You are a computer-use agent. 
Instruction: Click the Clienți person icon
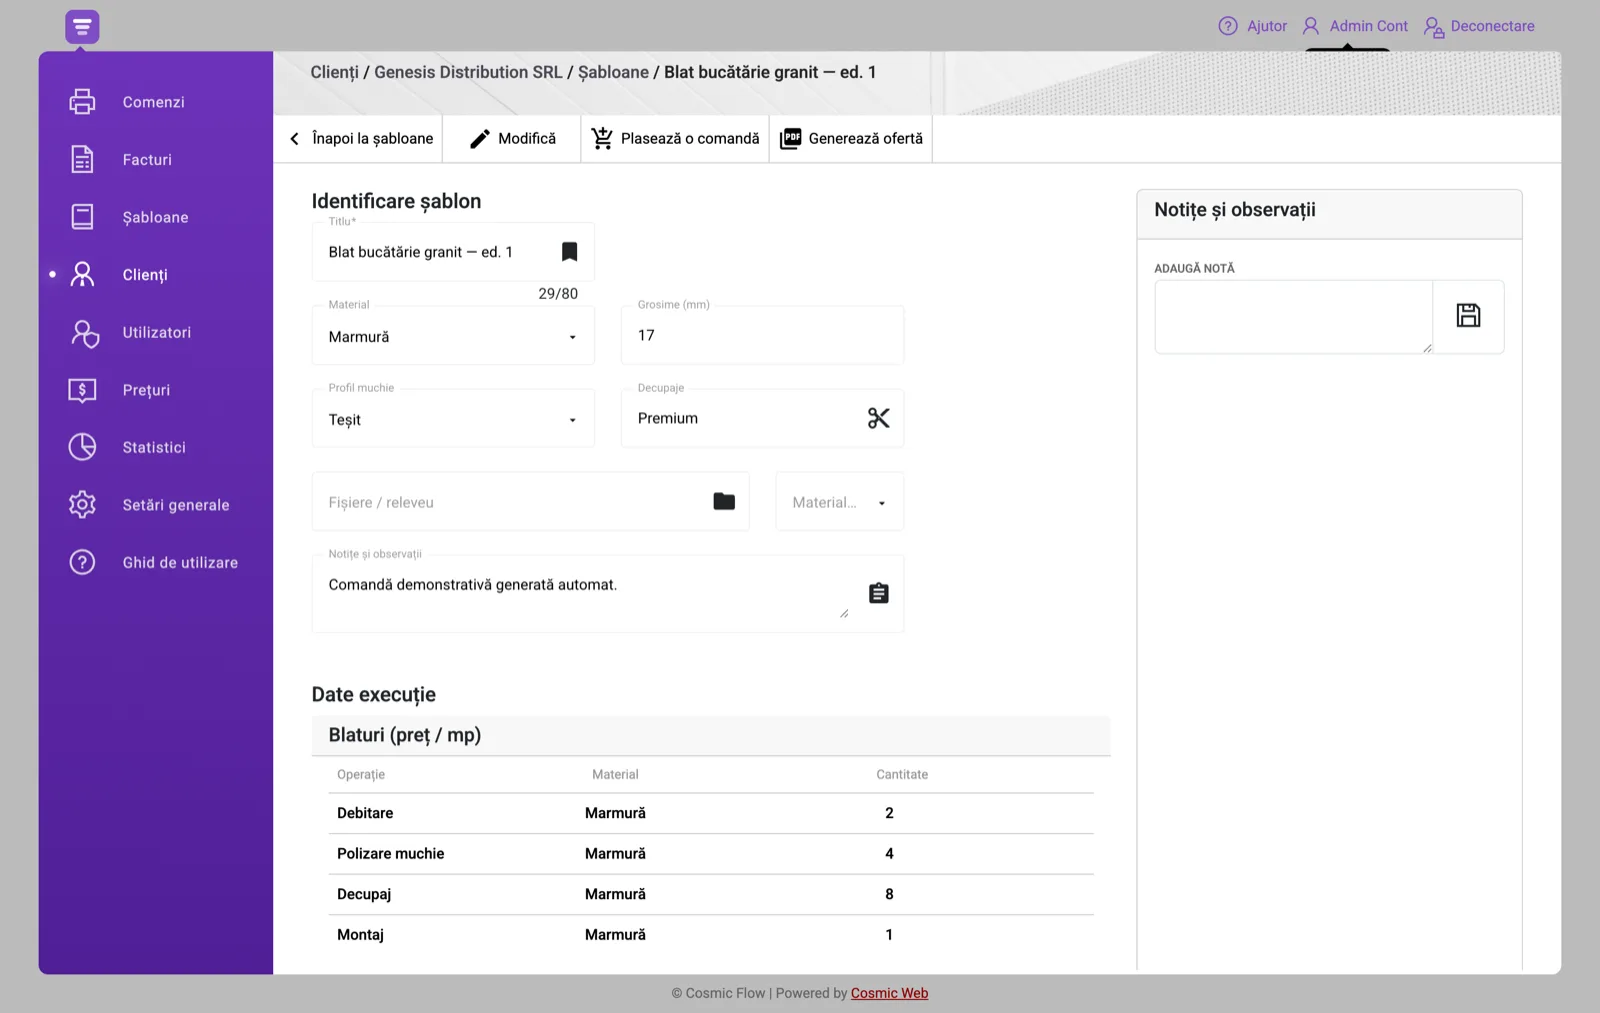point(82,274)
